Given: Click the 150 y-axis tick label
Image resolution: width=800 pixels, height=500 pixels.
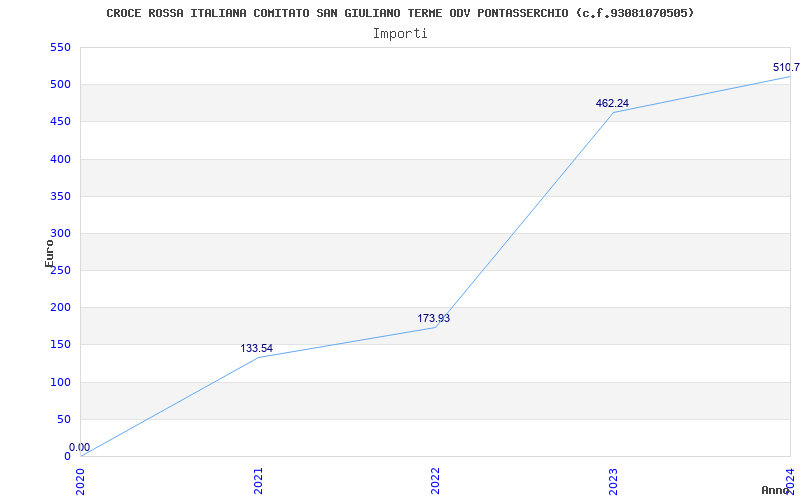Looking at the screenshot, I should (60, 345).
